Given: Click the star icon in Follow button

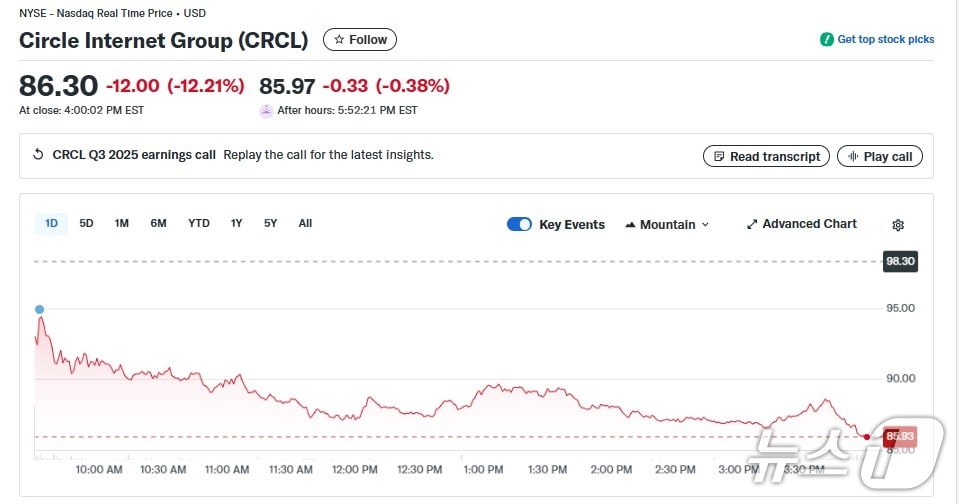Looking at the screenshot, I should click(x=339, y=40).
